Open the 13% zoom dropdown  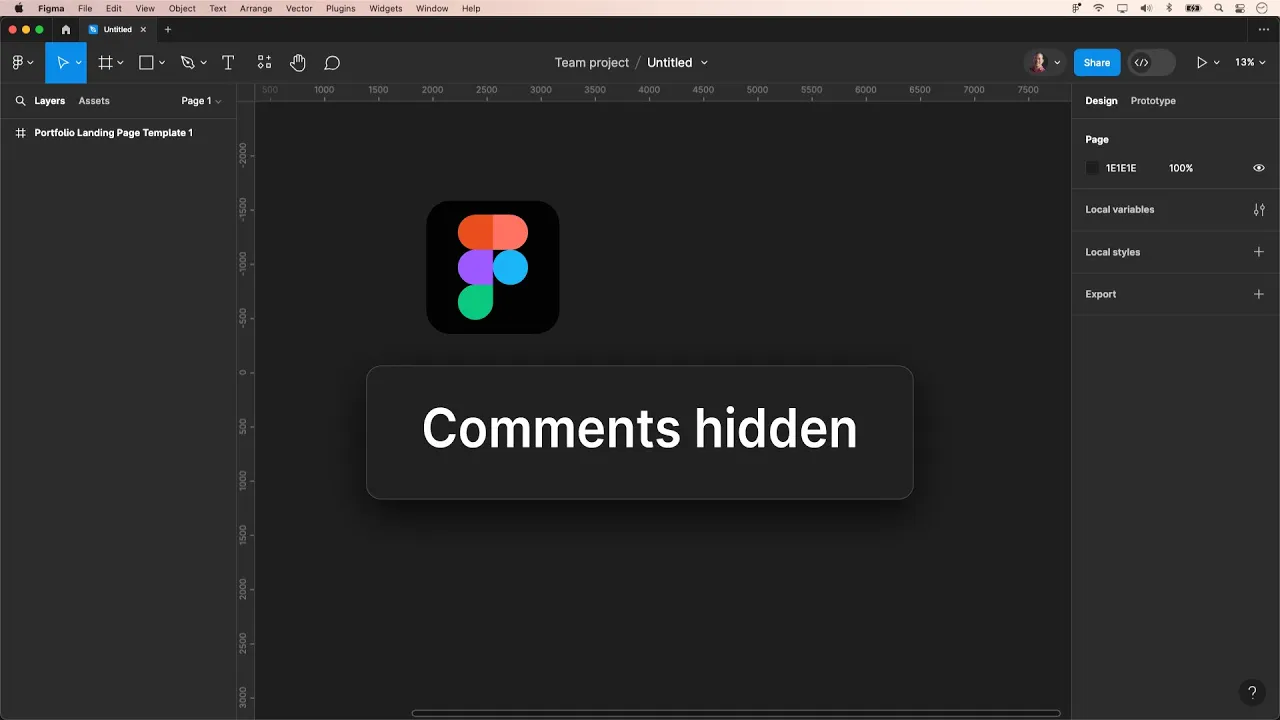(1250, 62)
